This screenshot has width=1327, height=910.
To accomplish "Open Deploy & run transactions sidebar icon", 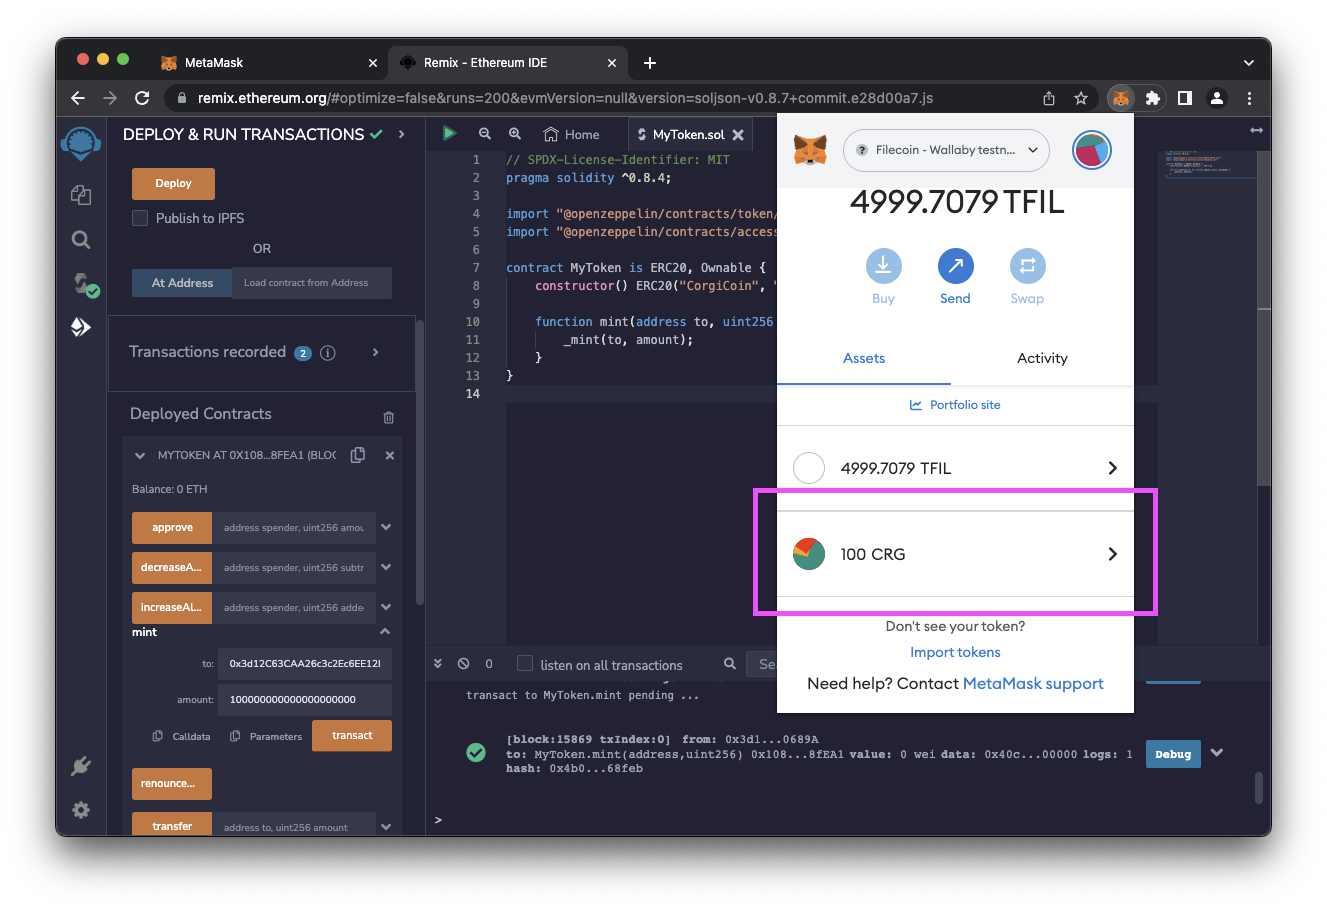I will tap(81, 327).
